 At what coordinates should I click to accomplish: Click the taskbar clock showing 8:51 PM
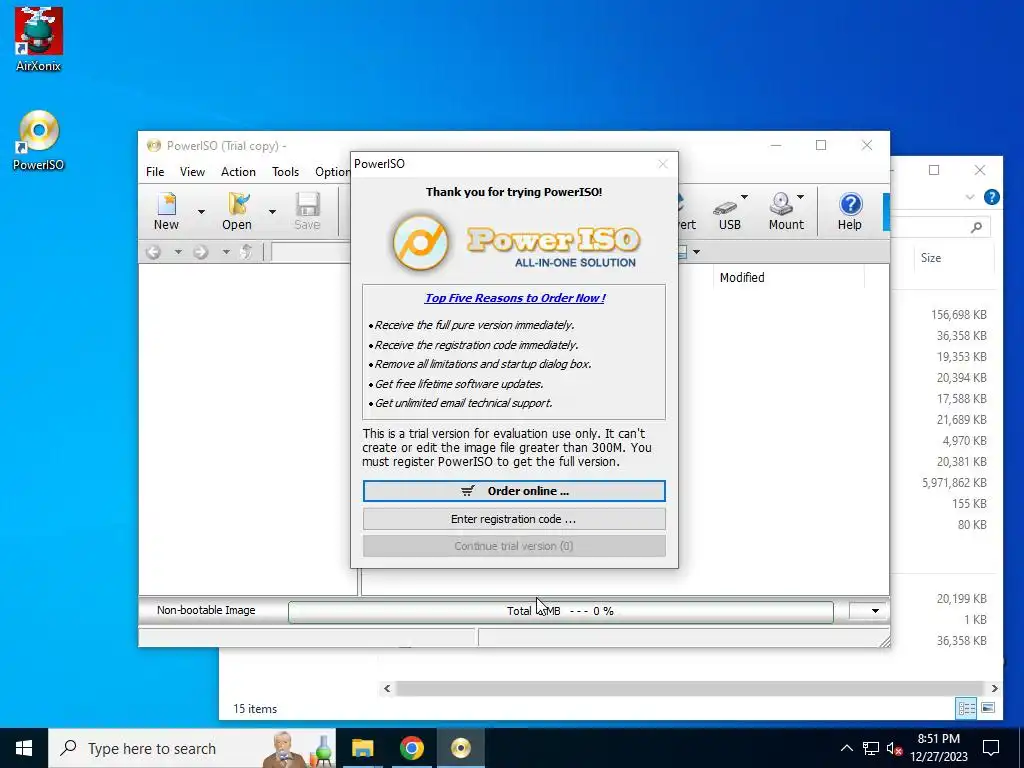938,748
